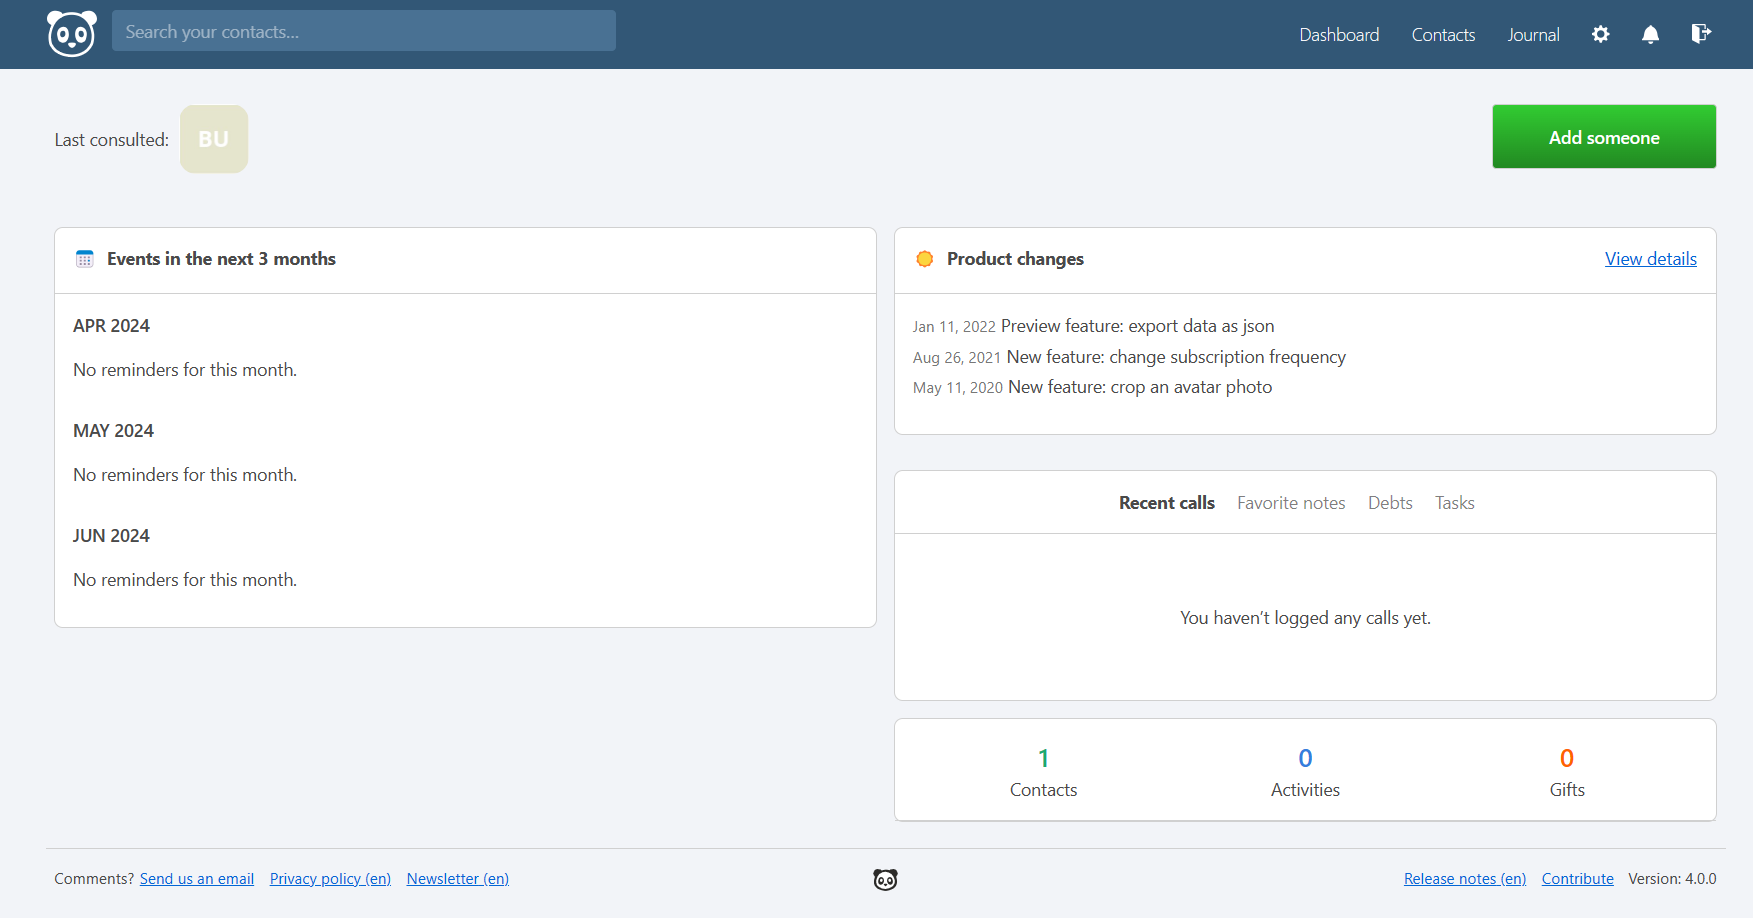Open the Newsletter (en) link
The height and width of the screenshot is (918, 1753).
[458, 879]
